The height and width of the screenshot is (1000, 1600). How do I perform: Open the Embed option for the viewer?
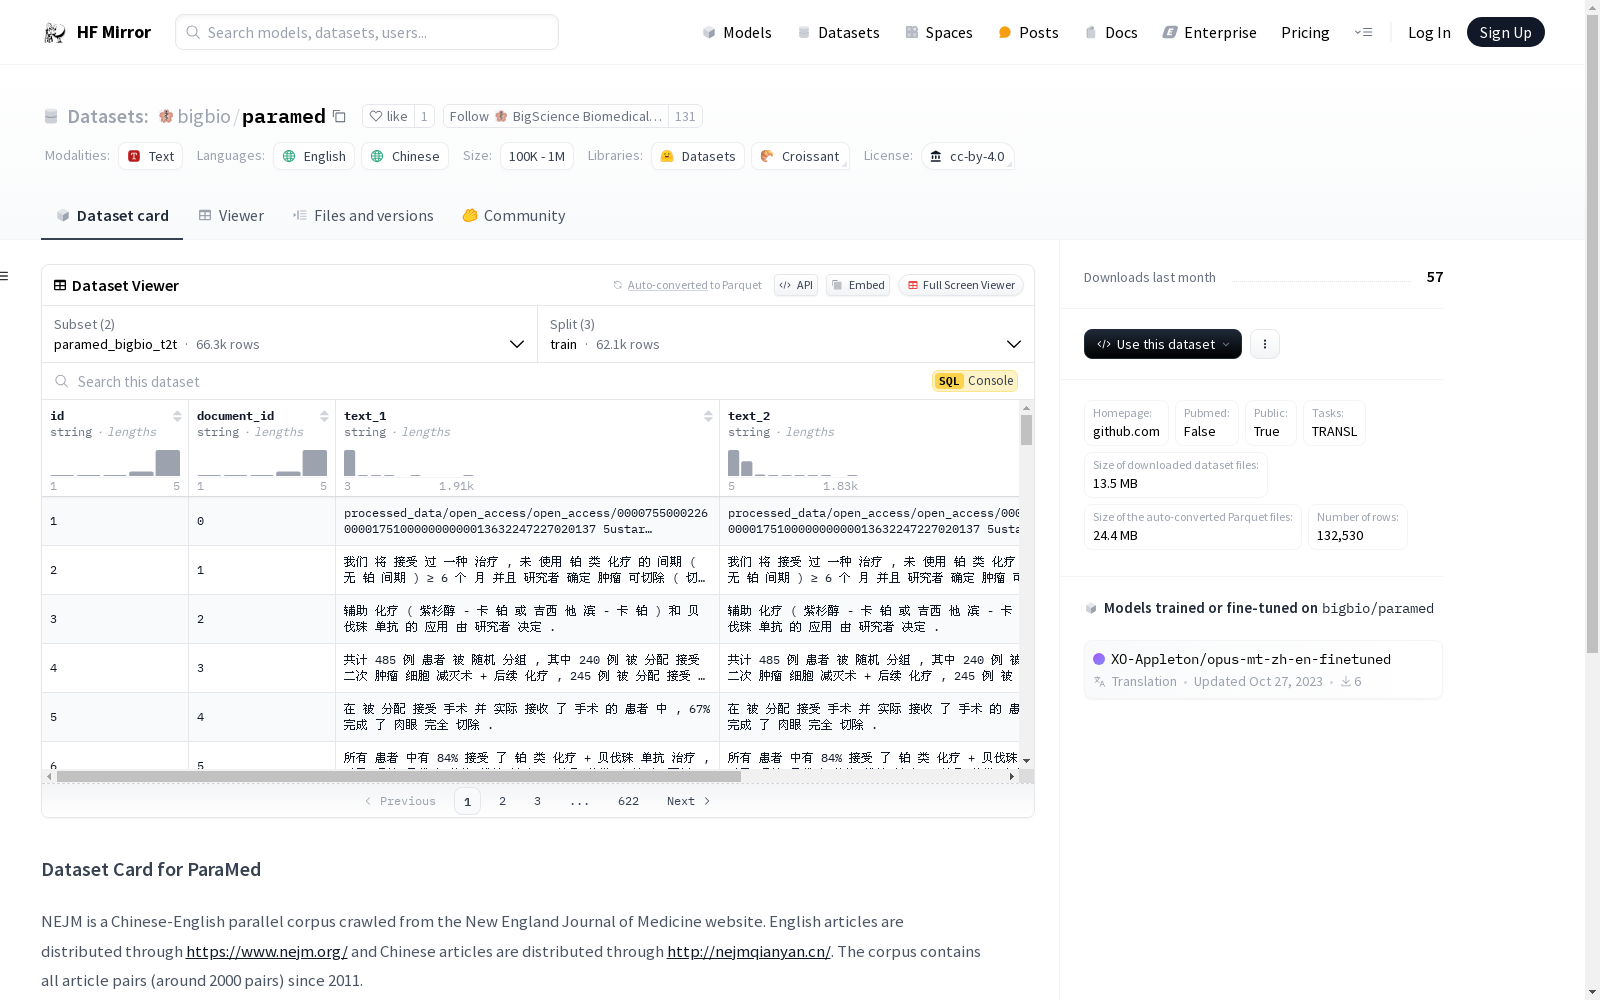(x=858, y=285)
